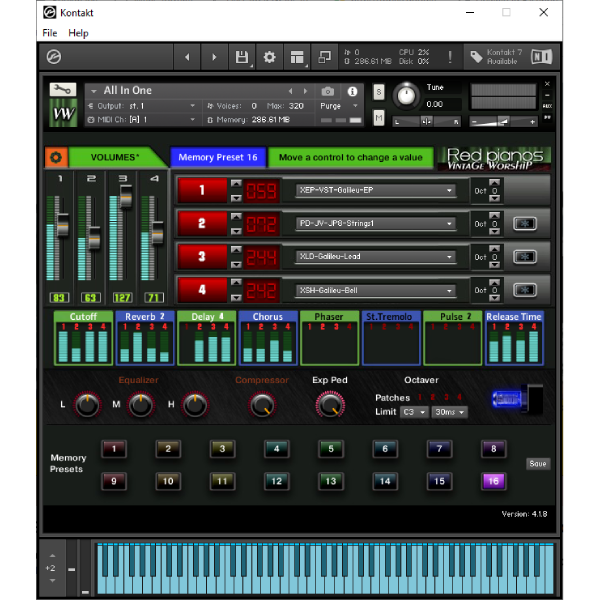Open the workspace layout panel icon
Viewport: 600px width, 600px height.
pyautogui.click(x=297, y=57)
